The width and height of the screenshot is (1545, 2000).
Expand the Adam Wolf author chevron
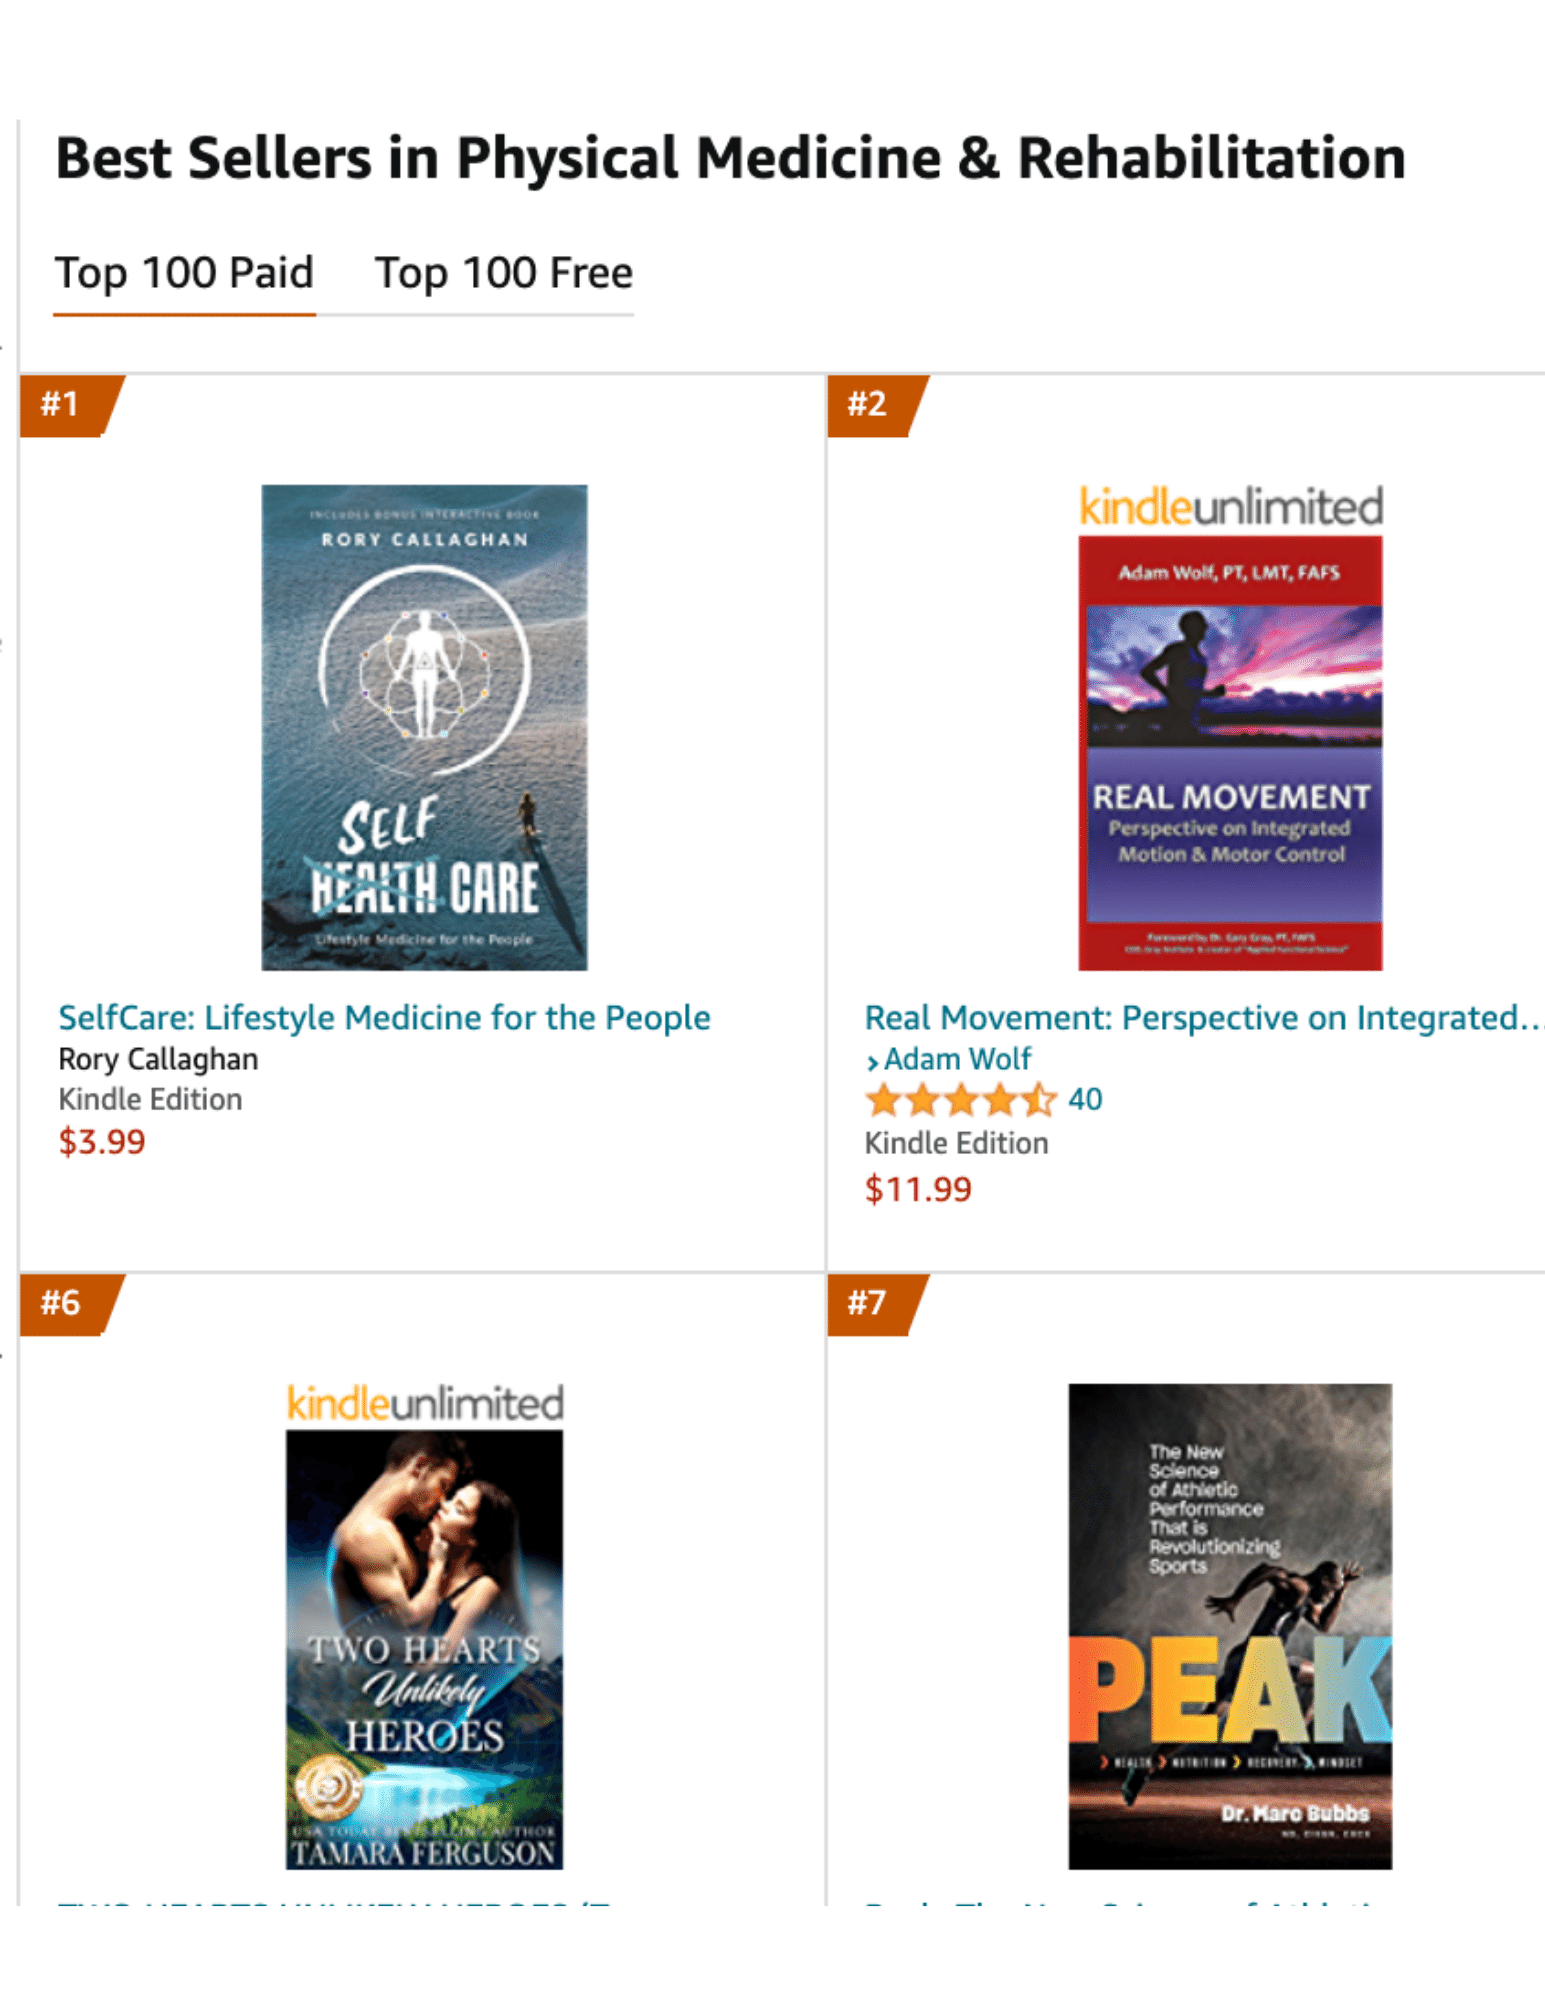(872, 1062)
